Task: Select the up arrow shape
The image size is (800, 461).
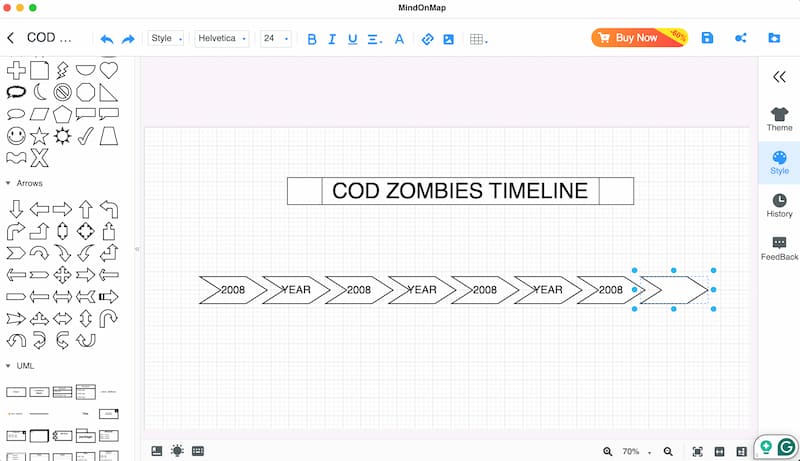Action: [x=85, y=209]
